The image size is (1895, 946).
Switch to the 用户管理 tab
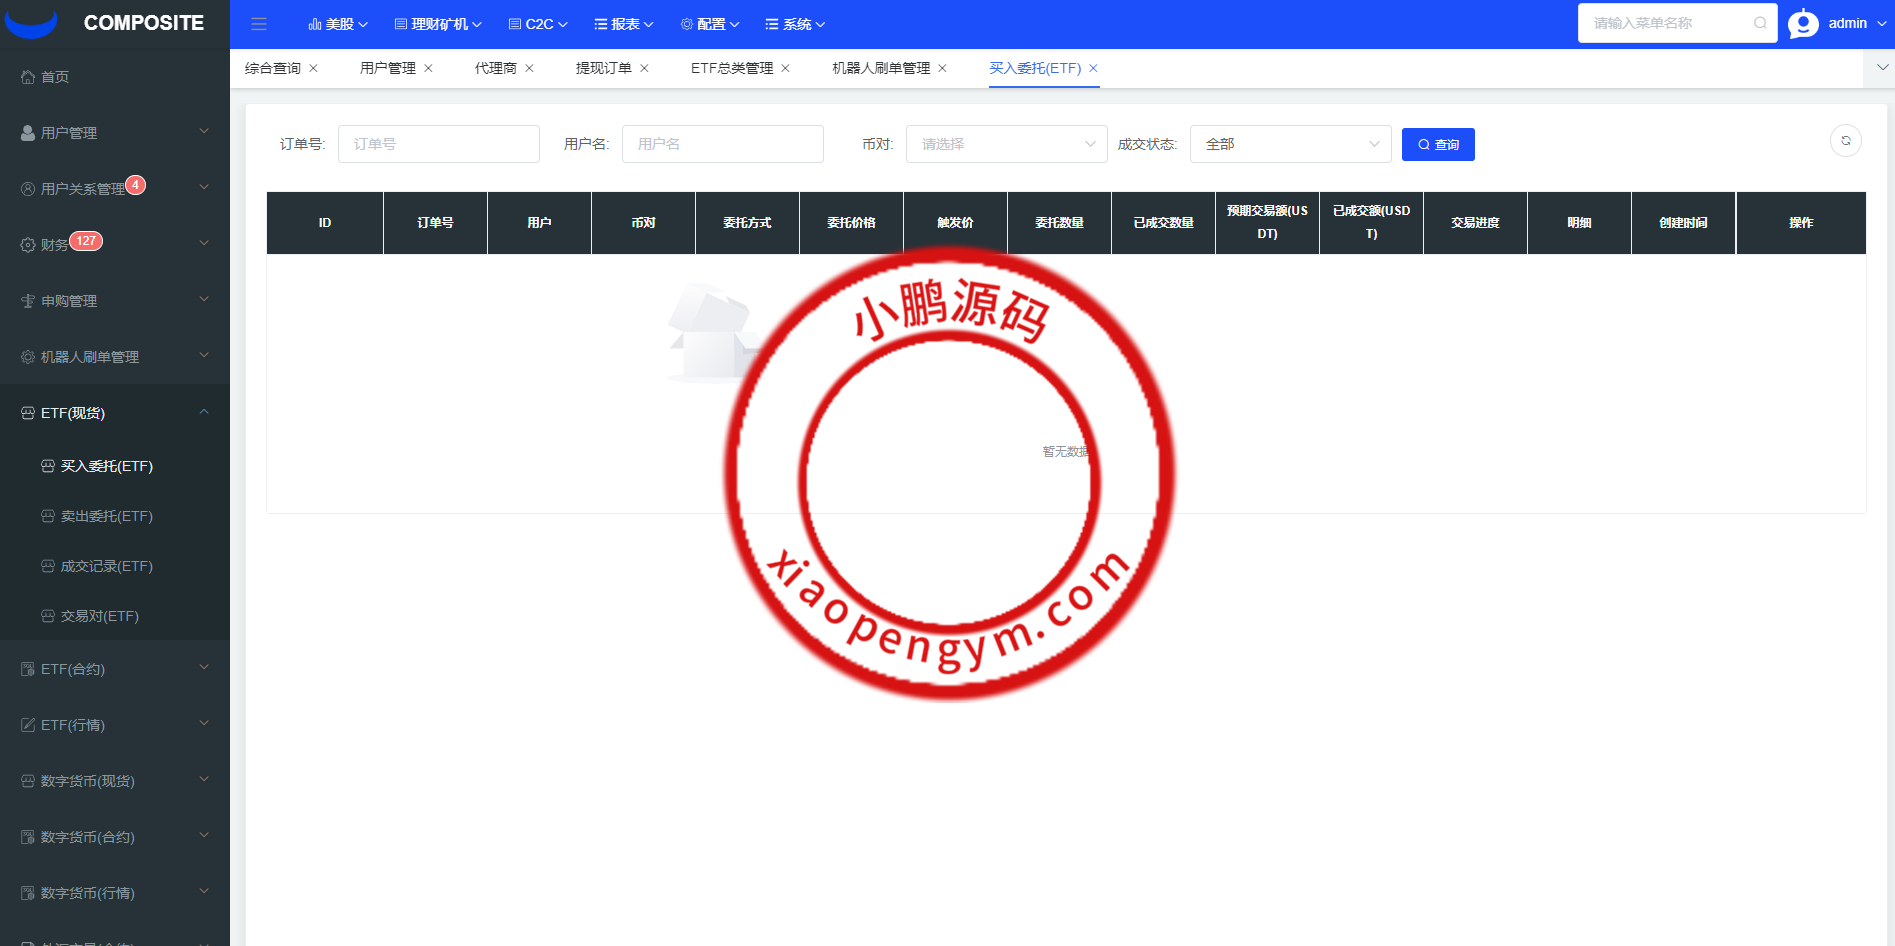pos(387,68)
